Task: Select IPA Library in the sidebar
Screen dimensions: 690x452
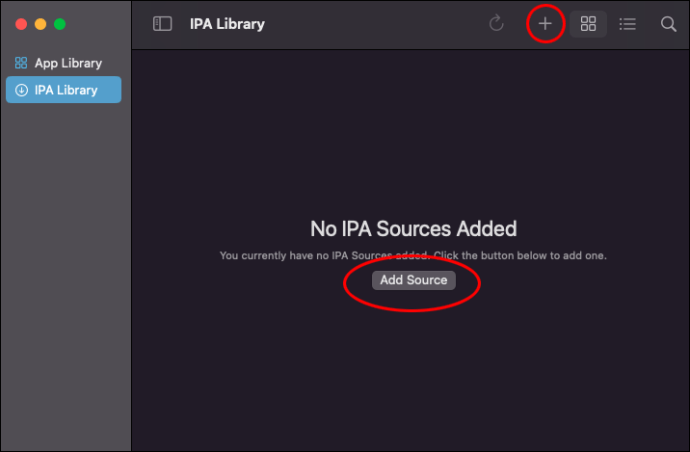Action: click(x=66, y=90)
